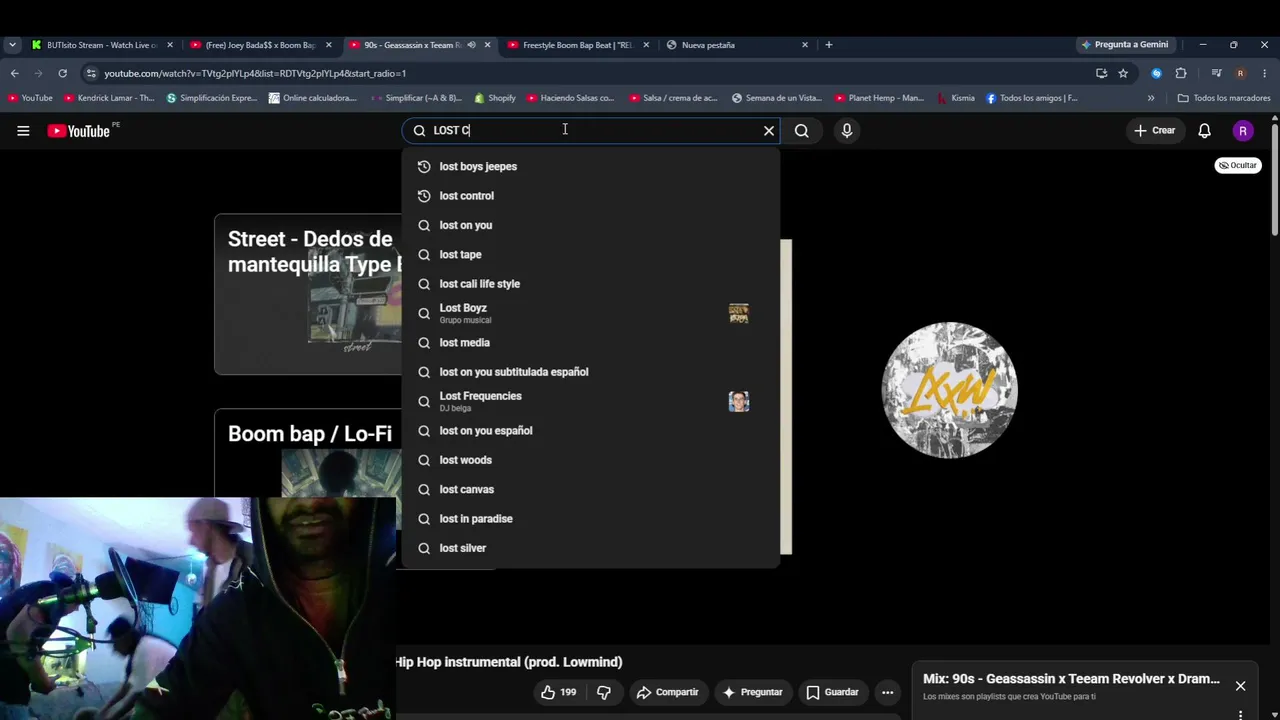Screen dimensions: 1280x720
Task: Choose the 'lost tape' suggestion
Action: point(590,255)
